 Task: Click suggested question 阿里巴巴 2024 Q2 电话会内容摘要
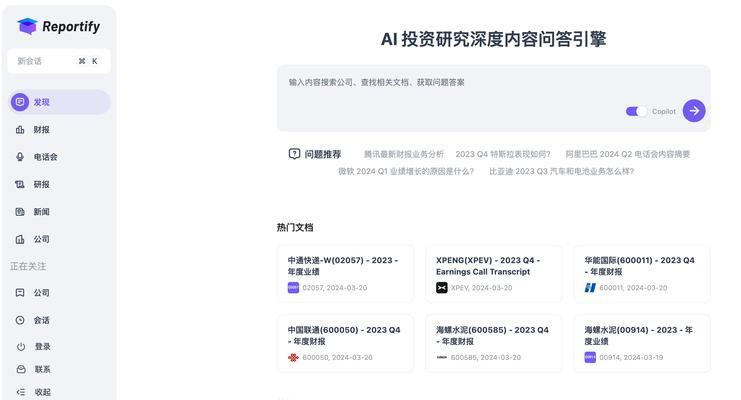pyautogui.click(x=628, y=154)
